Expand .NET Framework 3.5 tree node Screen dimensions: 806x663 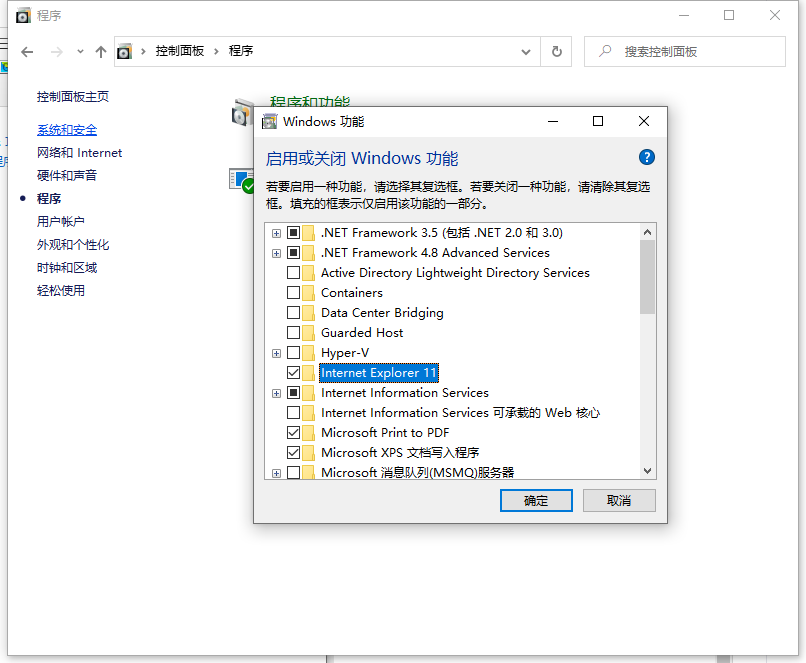(x=276, y=232)
